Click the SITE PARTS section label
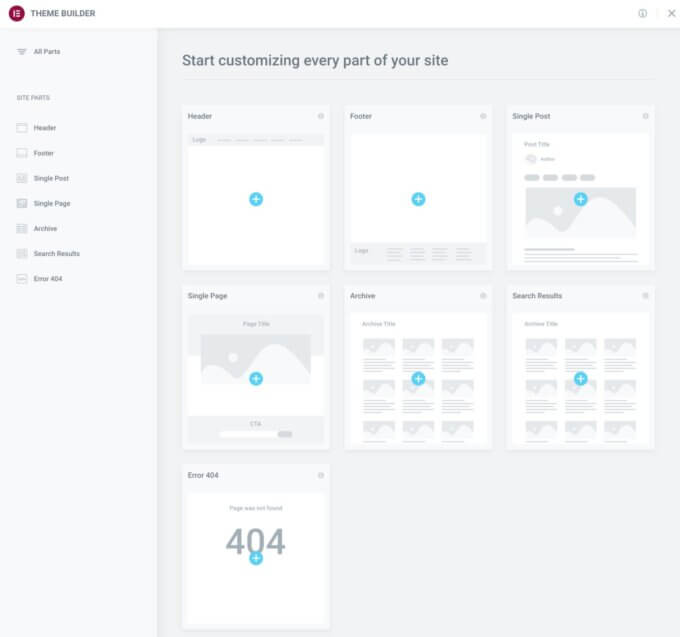Viewport: 680px width, 637px height. pyautogui.click(x=33, y=98)
